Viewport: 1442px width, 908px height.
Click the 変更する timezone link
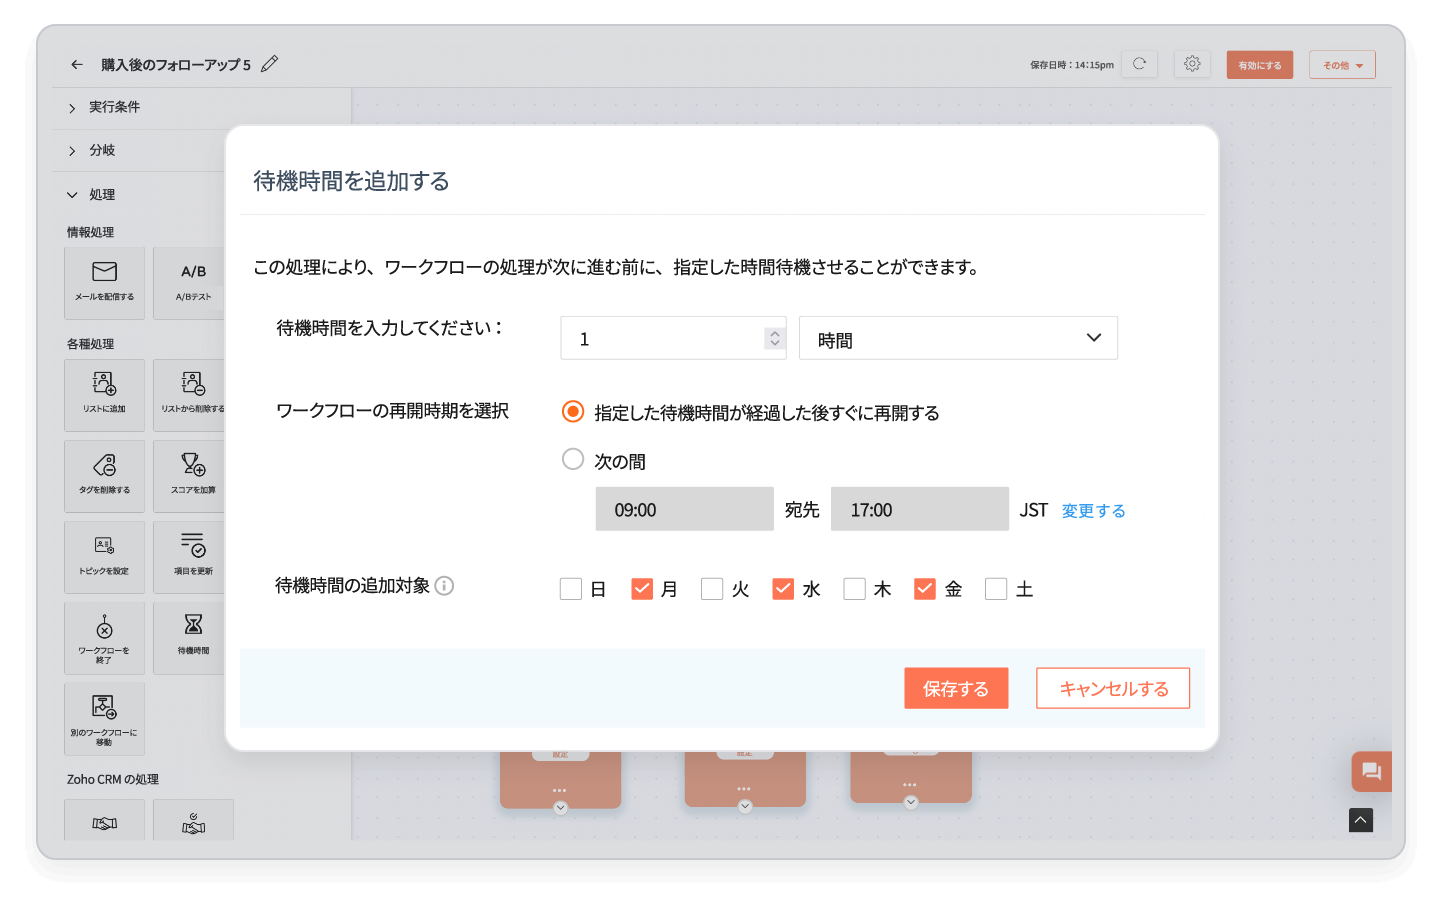1093,511
